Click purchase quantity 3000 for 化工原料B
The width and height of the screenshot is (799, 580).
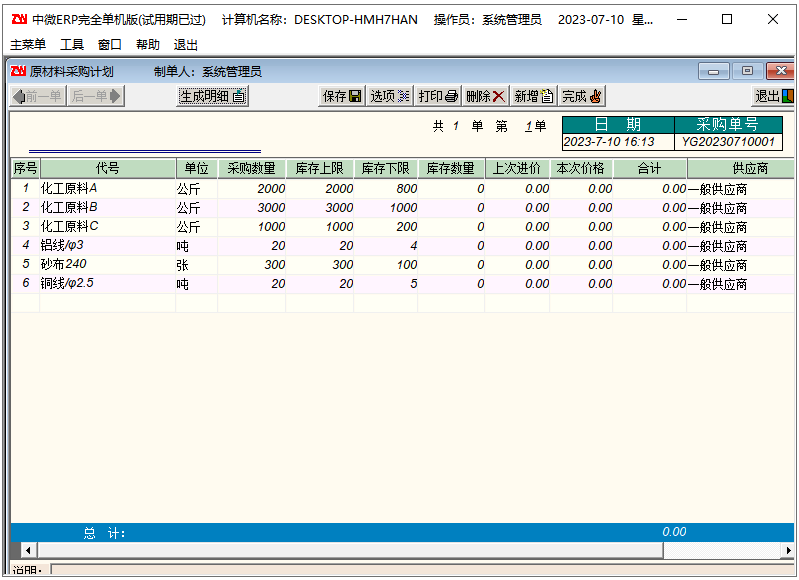(252, 207)
